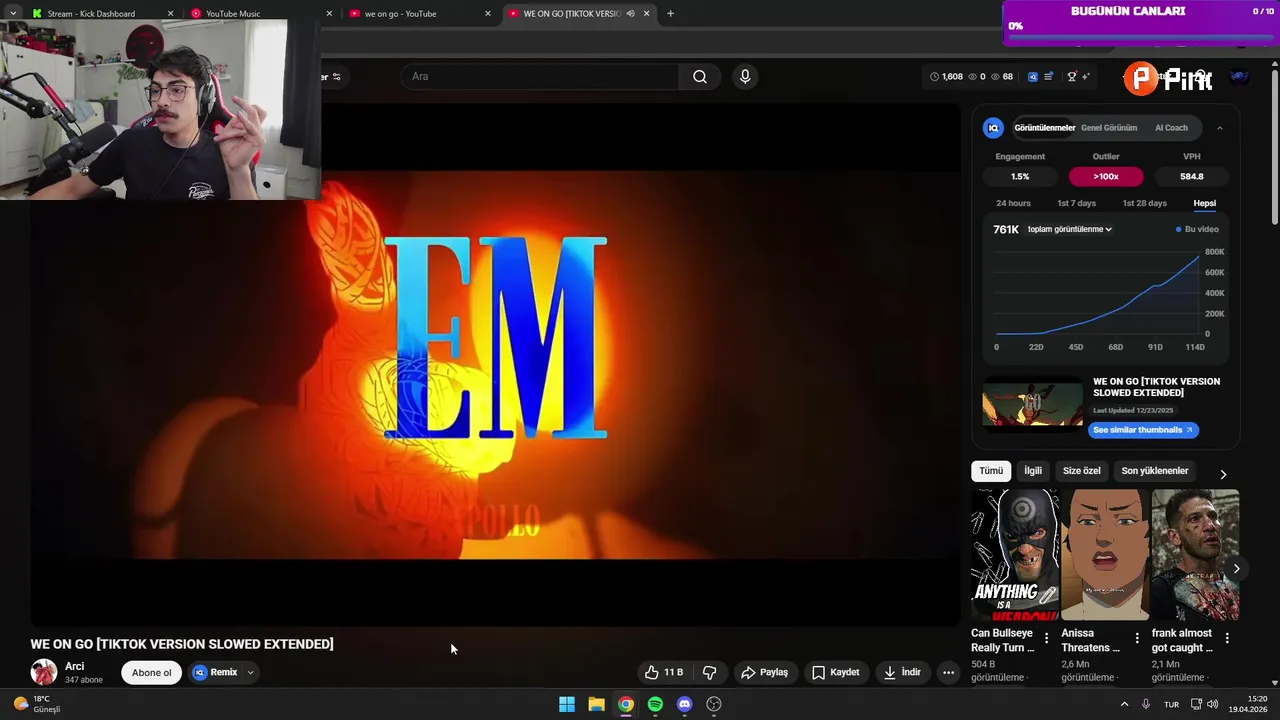The height and width of the screenshot is (720, 1280).
Task: Click Chrome icon in the taskbar
Action: (x=626, y=704)
